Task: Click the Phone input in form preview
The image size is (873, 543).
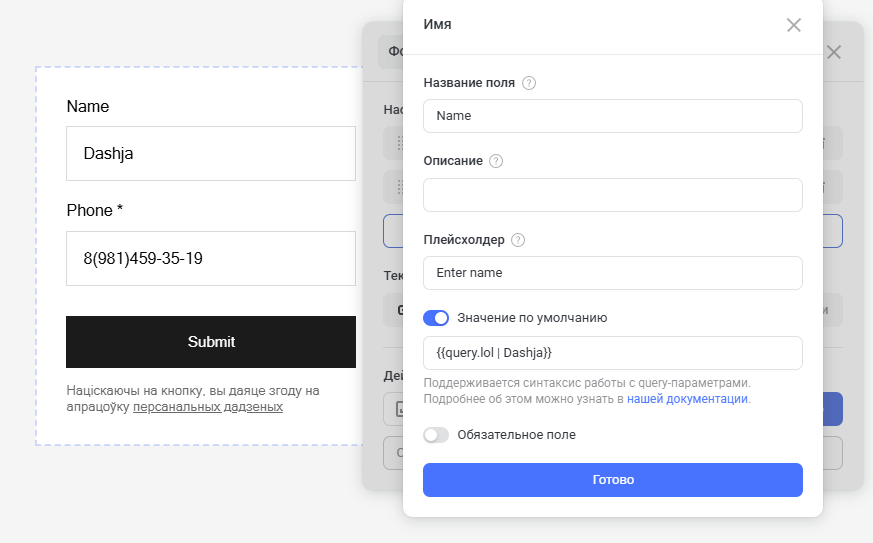Action: 211,258
